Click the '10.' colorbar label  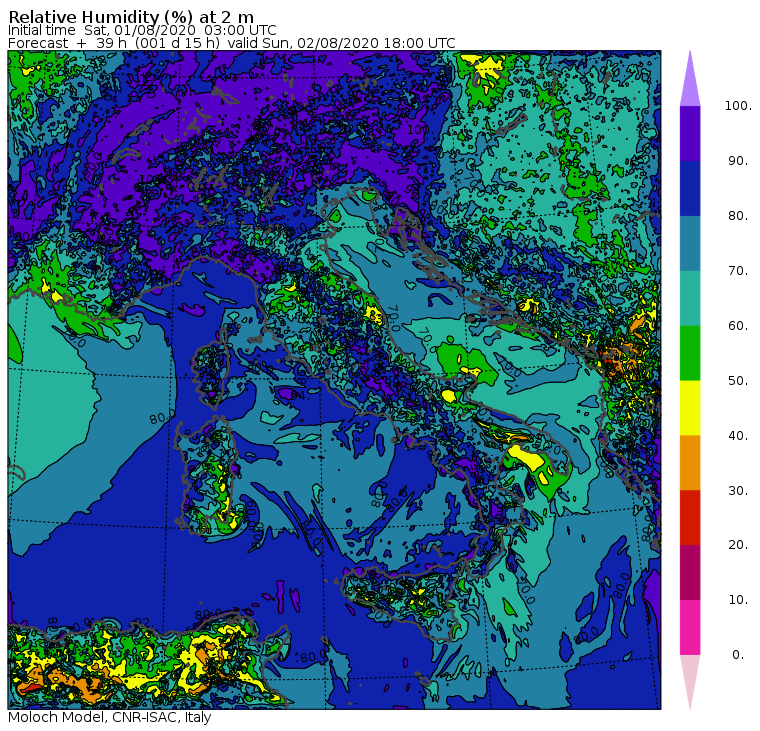[x=738, y=600]
